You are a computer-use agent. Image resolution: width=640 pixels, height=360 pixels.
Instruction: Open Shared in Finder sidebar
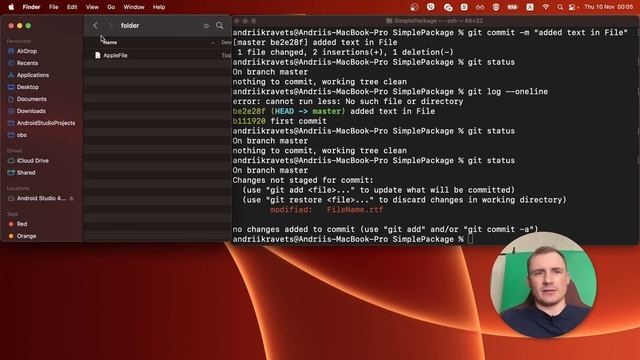pyautogui.click(x=26, y=173)
